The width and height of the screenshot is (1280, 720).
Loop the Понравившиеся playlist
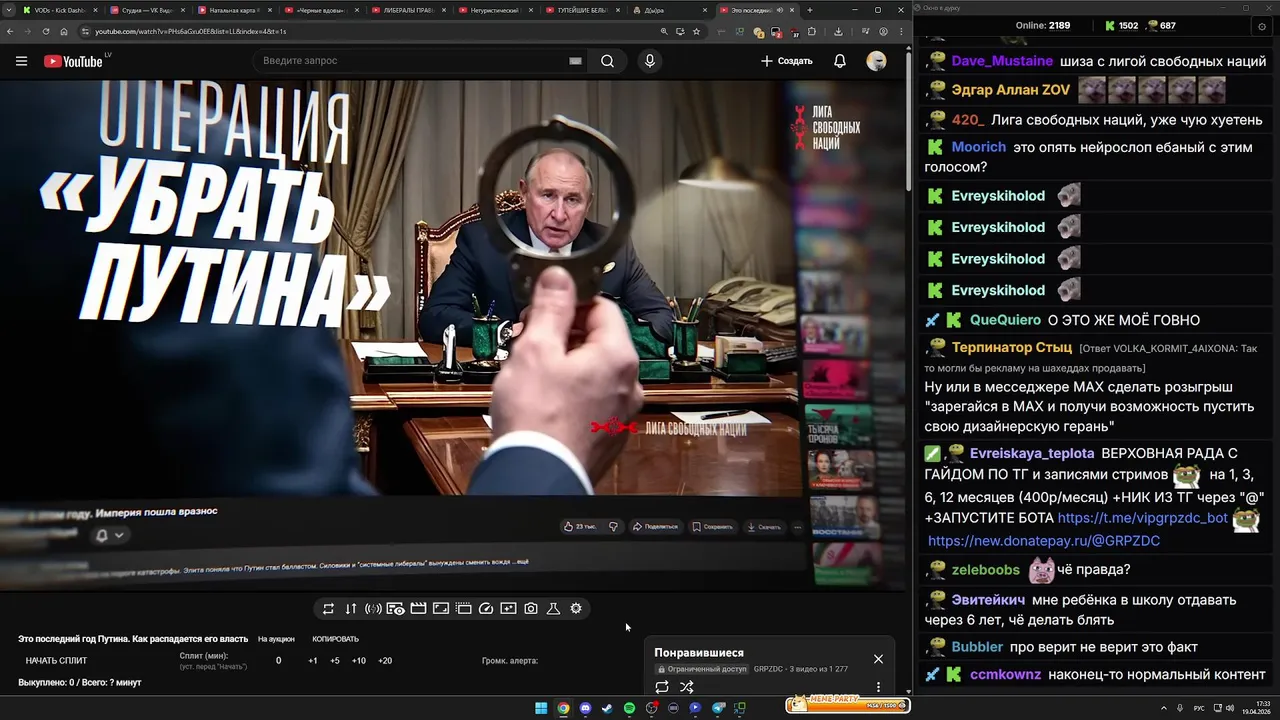pos(662,687)
